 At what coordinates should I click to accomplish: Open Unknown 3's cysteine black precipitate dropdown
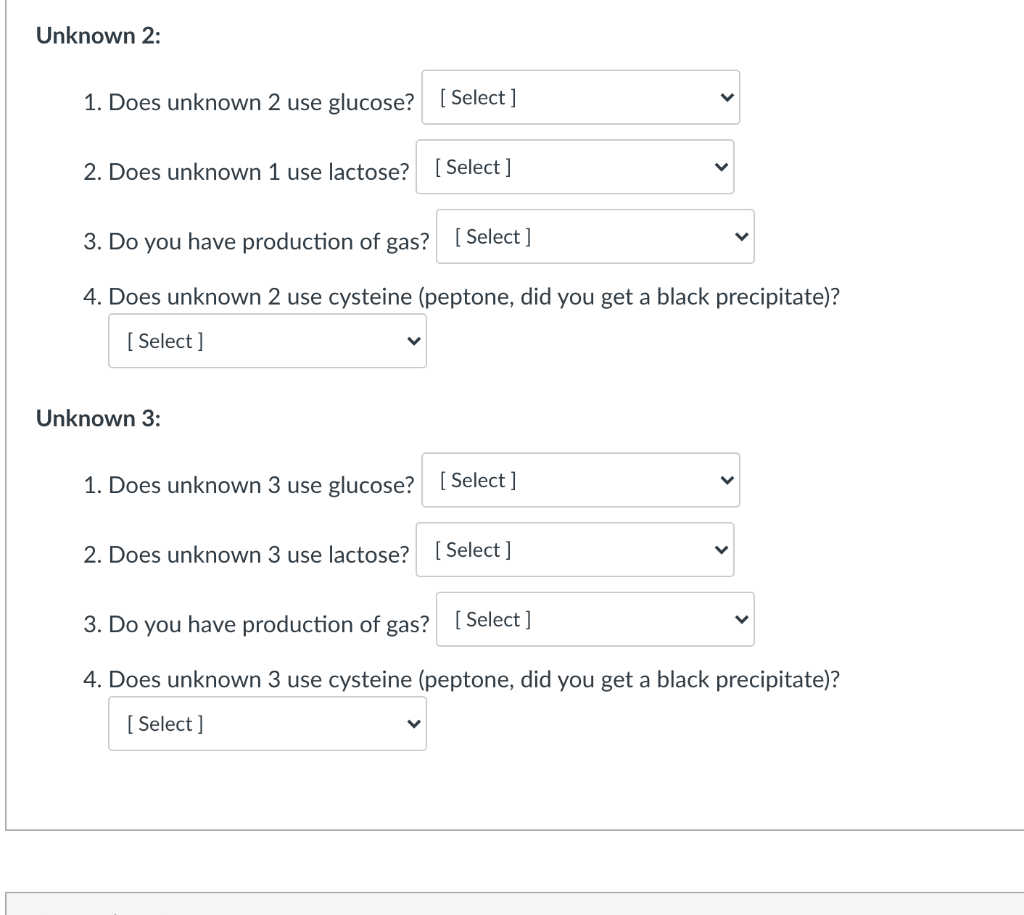(266, 724)
